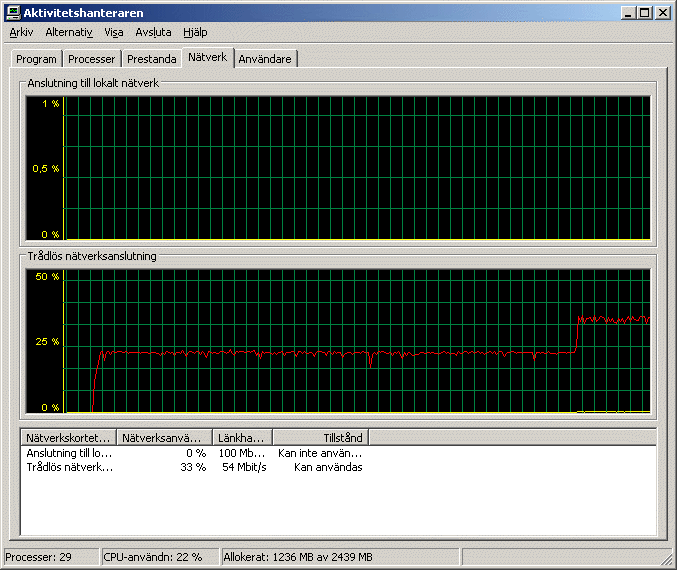This screenshot has width=677, height=570.
Task: Go to the Prestanda tab
Action: [152, 60]
